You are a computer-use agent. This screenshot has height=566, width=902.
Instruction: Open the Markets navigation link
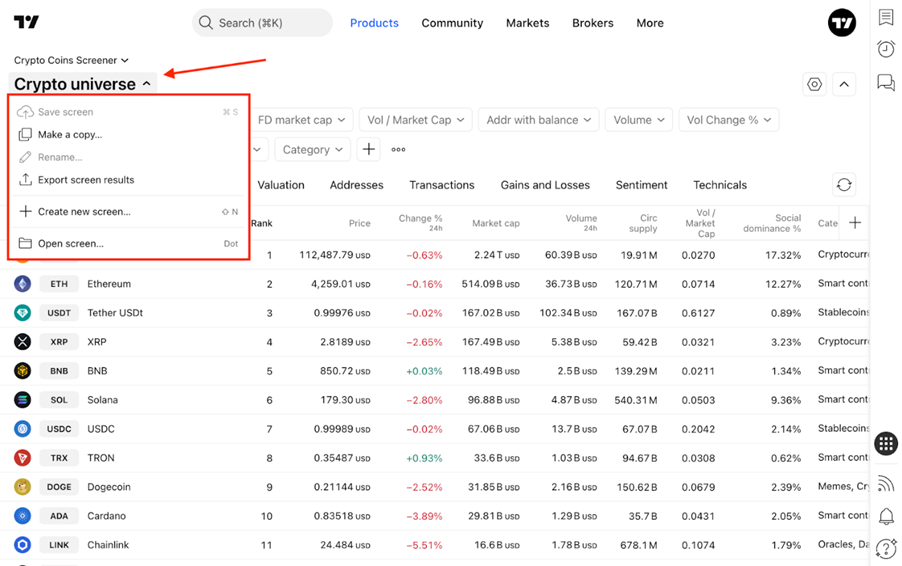pos(528,23)
